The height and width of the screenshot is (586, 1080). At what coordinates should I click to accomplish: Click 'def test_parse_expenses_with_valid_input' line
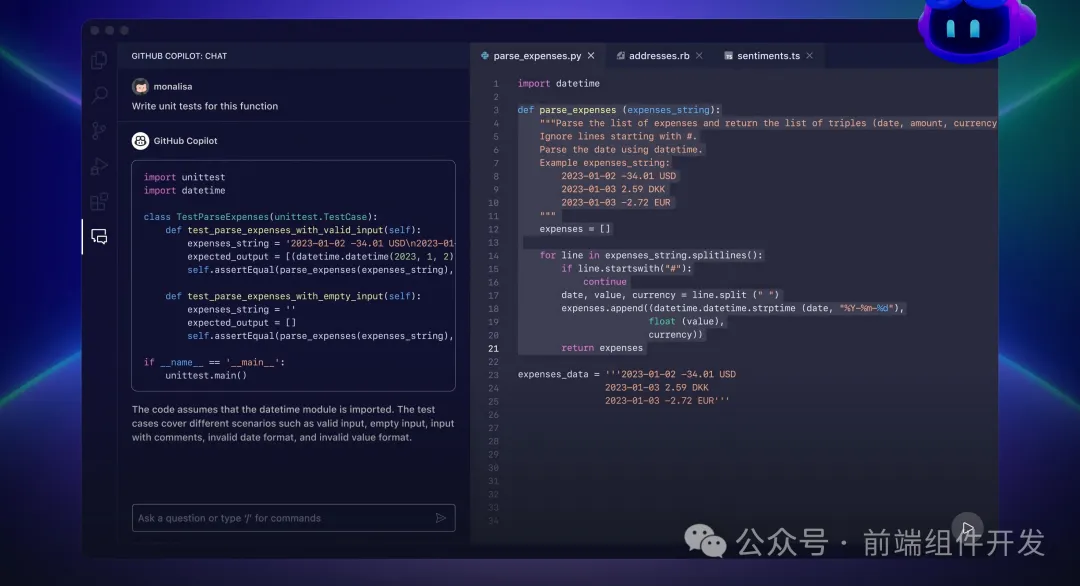(293, 230)
